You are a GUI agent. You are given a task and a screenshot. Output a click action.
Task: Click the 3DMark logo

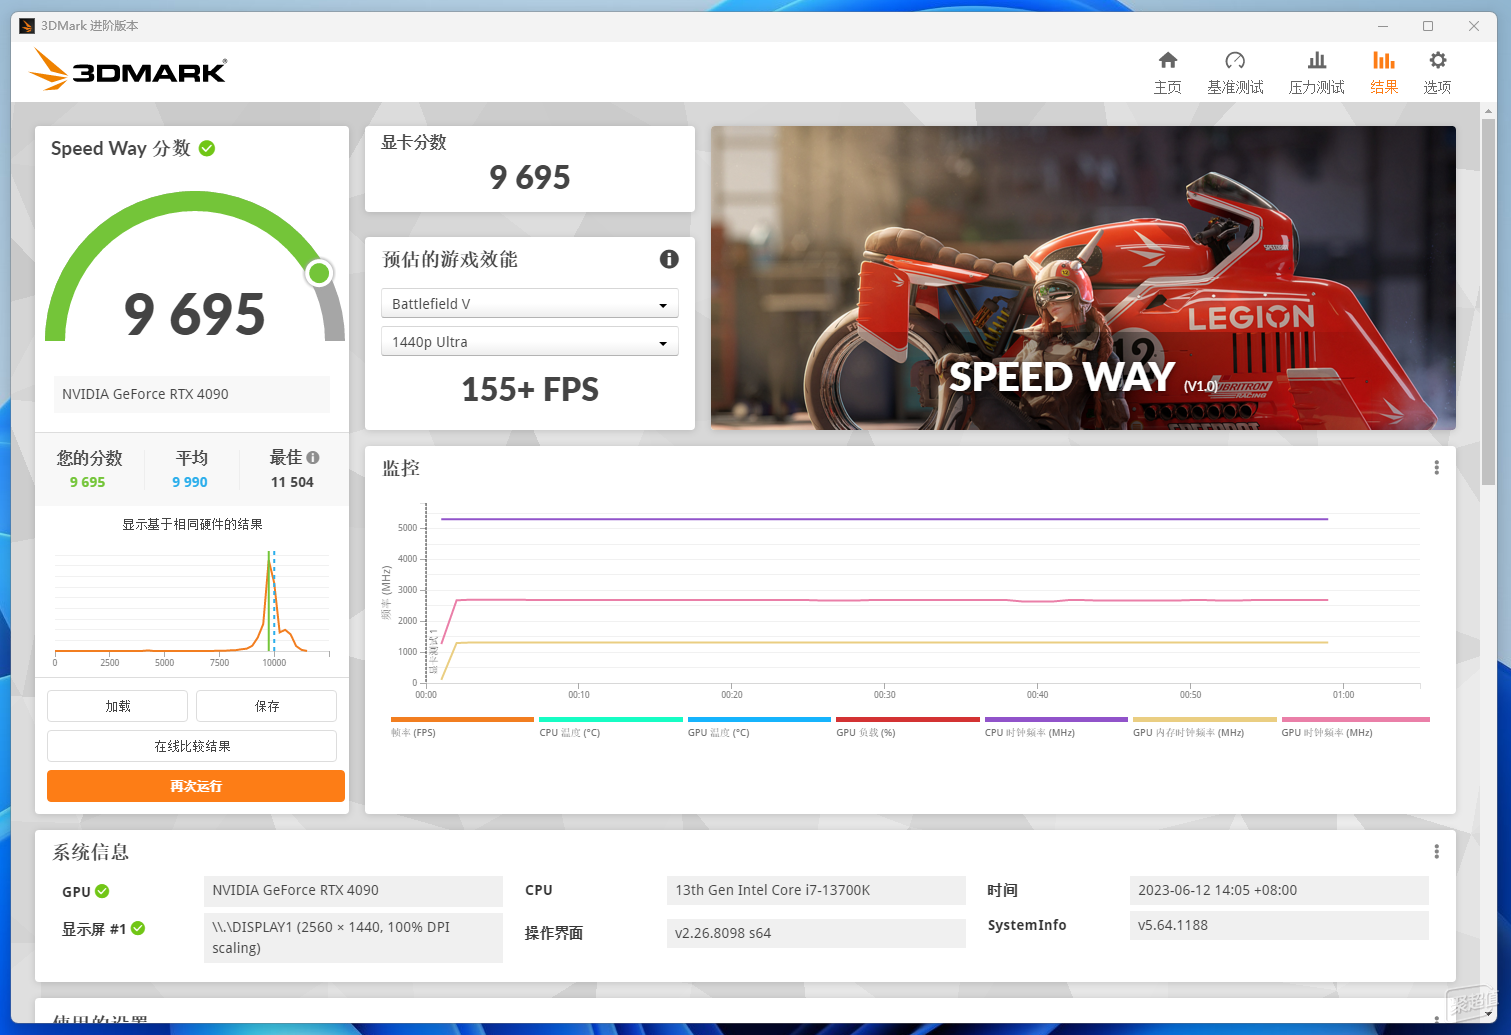pyautogui.click(x=128, y=70)
